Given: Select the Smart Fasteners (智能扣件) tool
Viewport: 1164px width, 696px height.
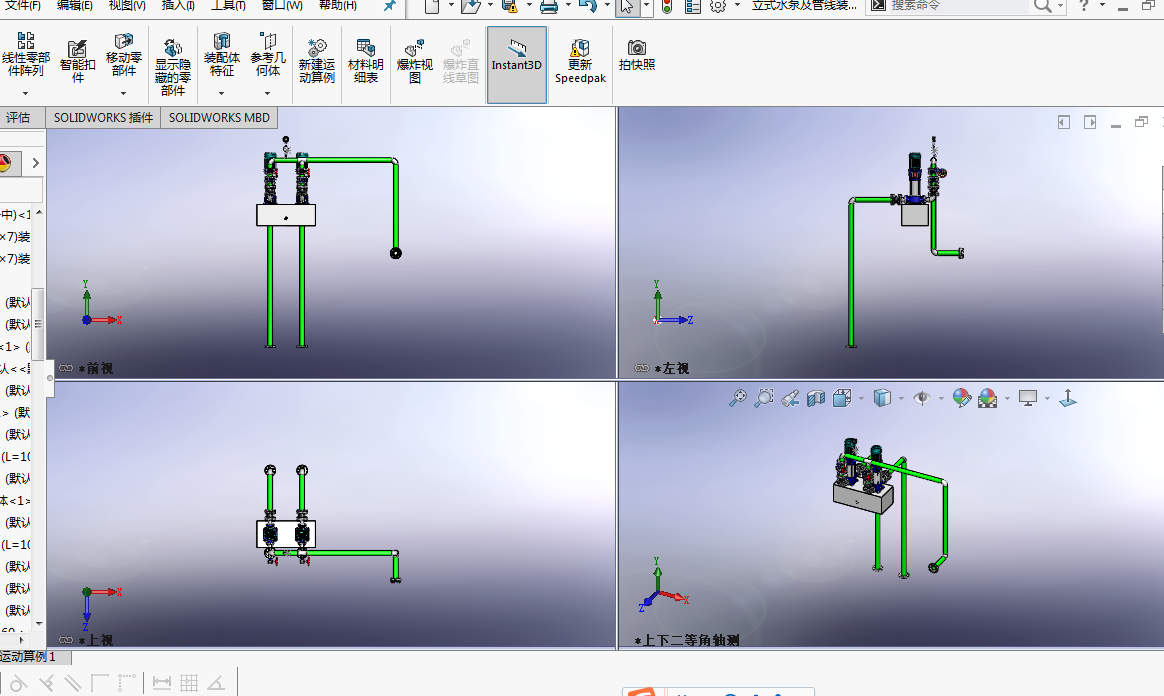Looking at the screenshot, I should [x=77, y=61].
